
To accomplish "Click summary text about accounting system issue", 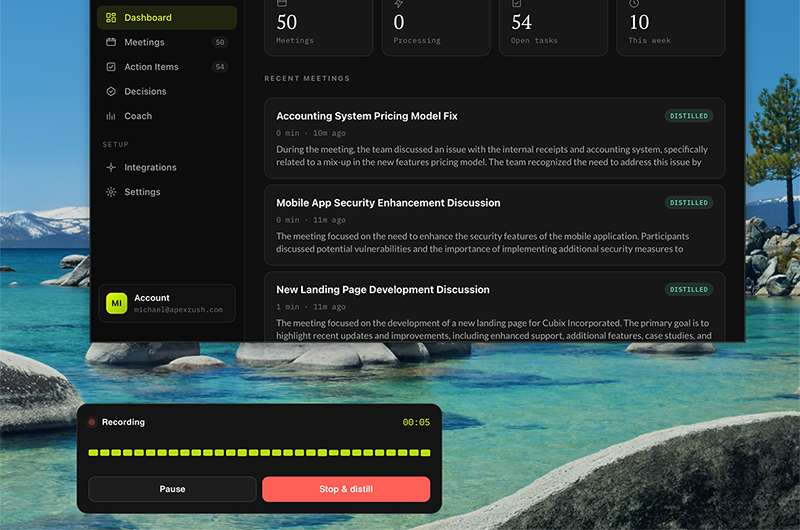I will (492, 156).
